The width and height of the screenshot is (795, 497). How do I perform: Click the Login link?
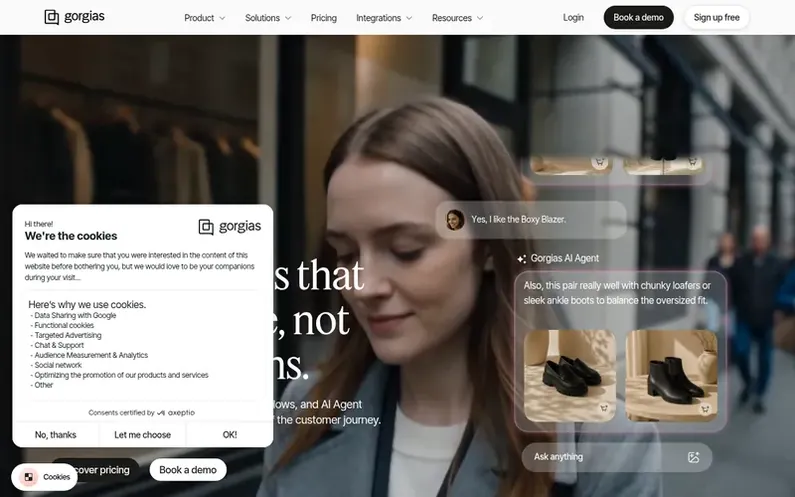[573, 18]
